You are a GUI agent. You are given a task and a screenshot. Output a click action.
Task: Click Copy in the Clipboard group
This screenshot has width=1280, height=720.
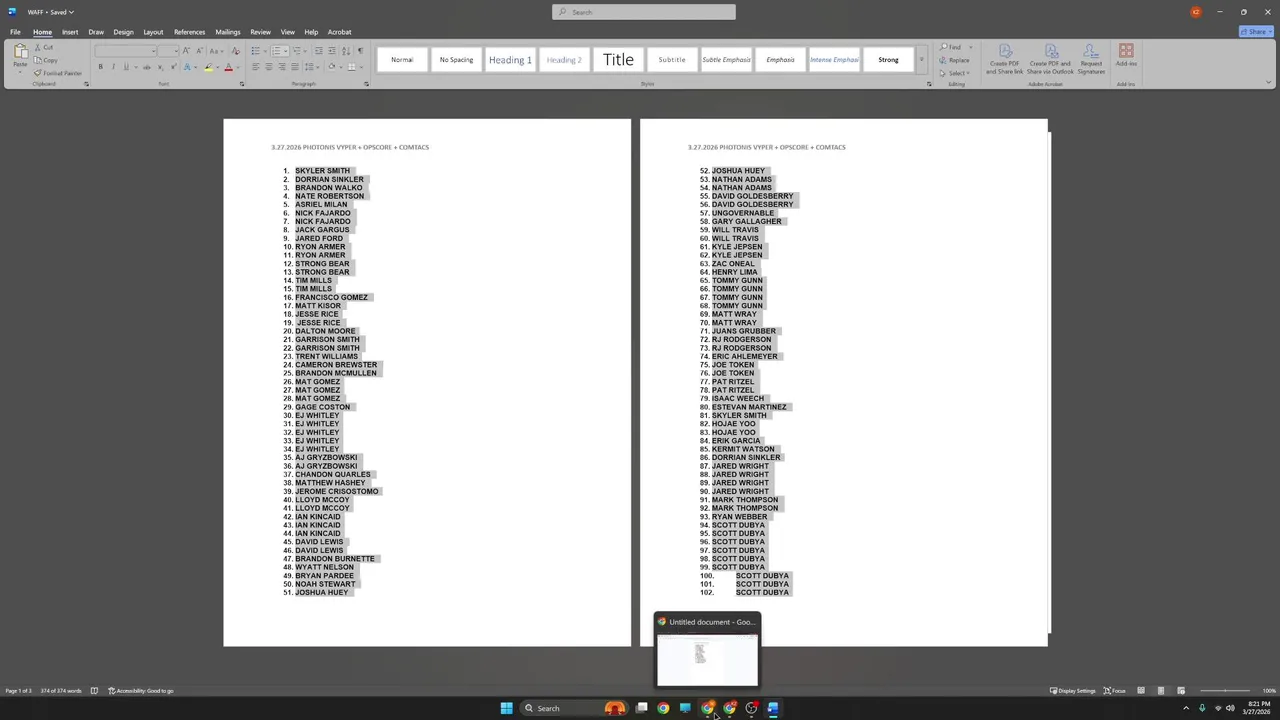tap(45, 60)
